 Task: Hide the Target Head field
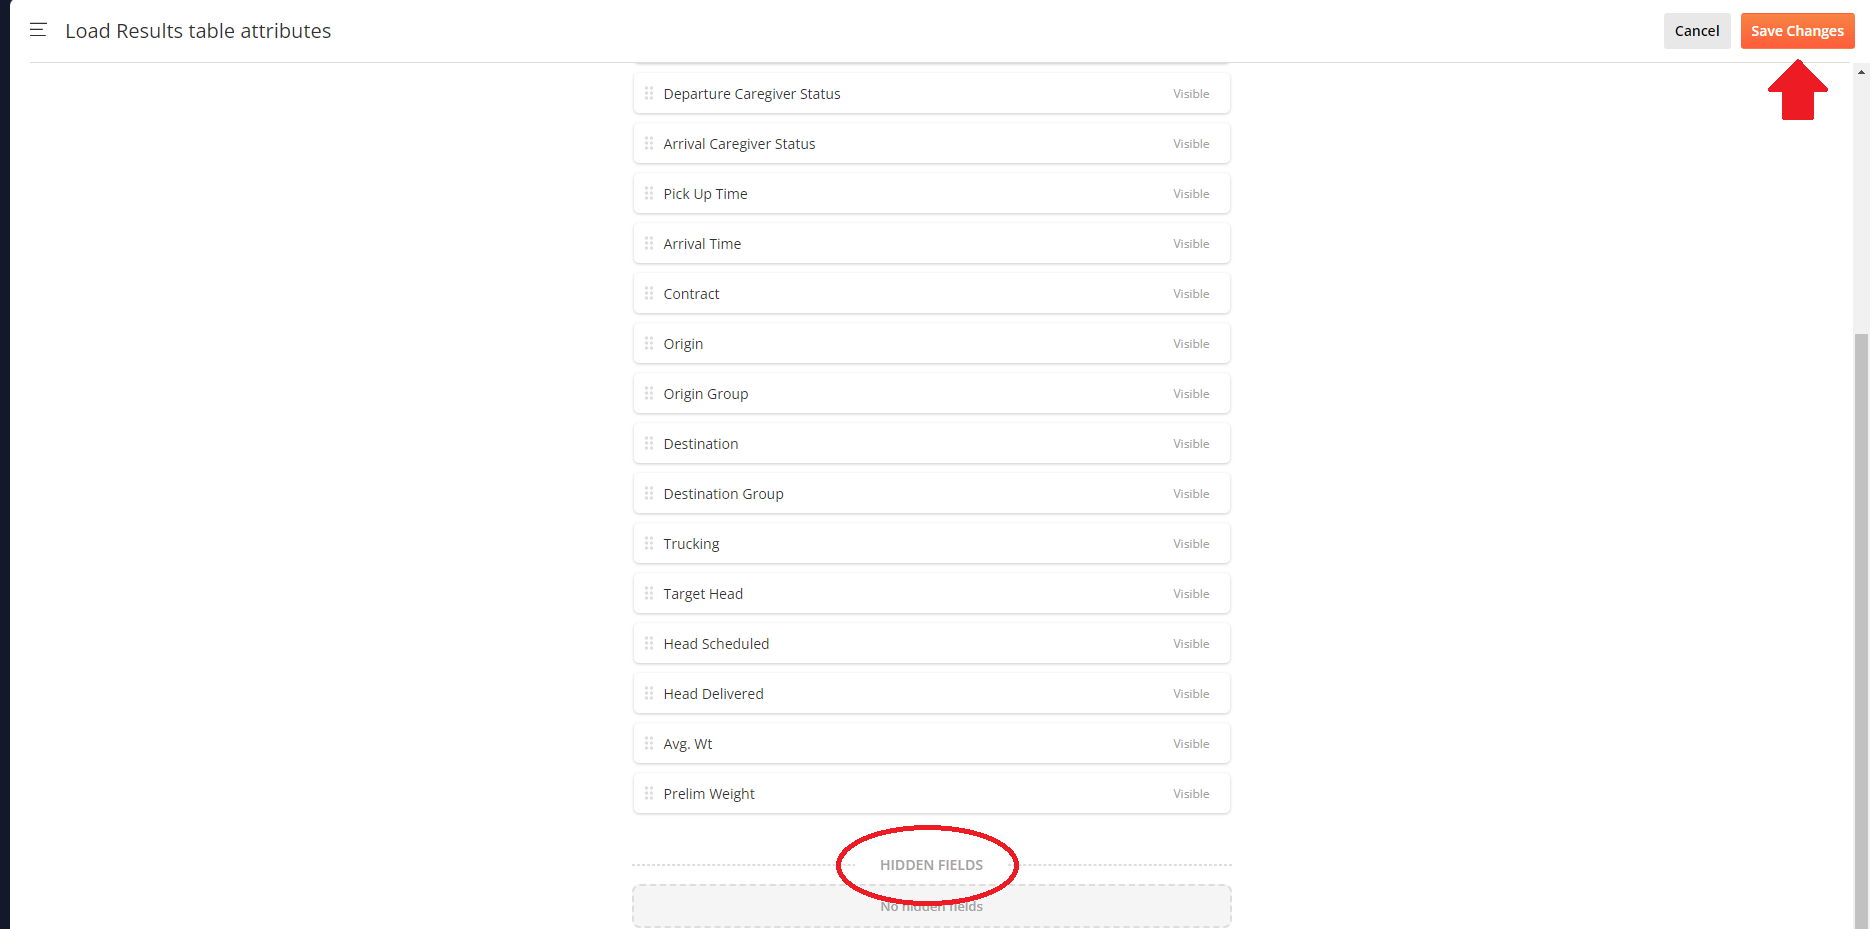[x=1190, y=594]
